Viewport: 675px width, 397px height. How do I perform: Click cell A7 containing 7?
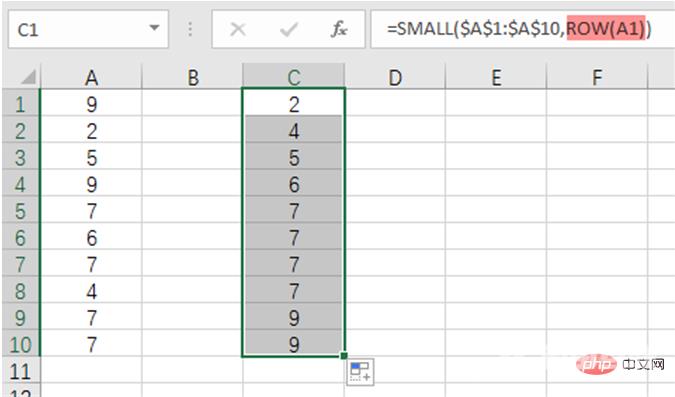tap(91, 263)
